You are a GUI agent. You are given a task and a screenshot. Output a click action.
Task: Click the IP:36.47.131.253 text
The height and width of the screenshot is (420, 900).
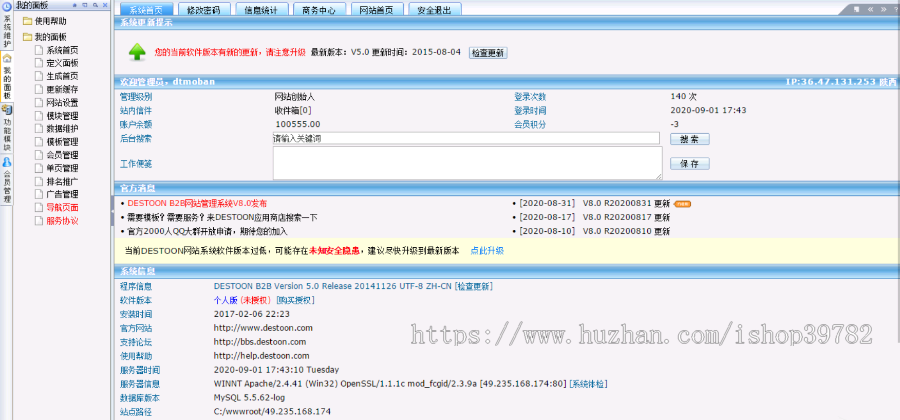coord(831,82)
